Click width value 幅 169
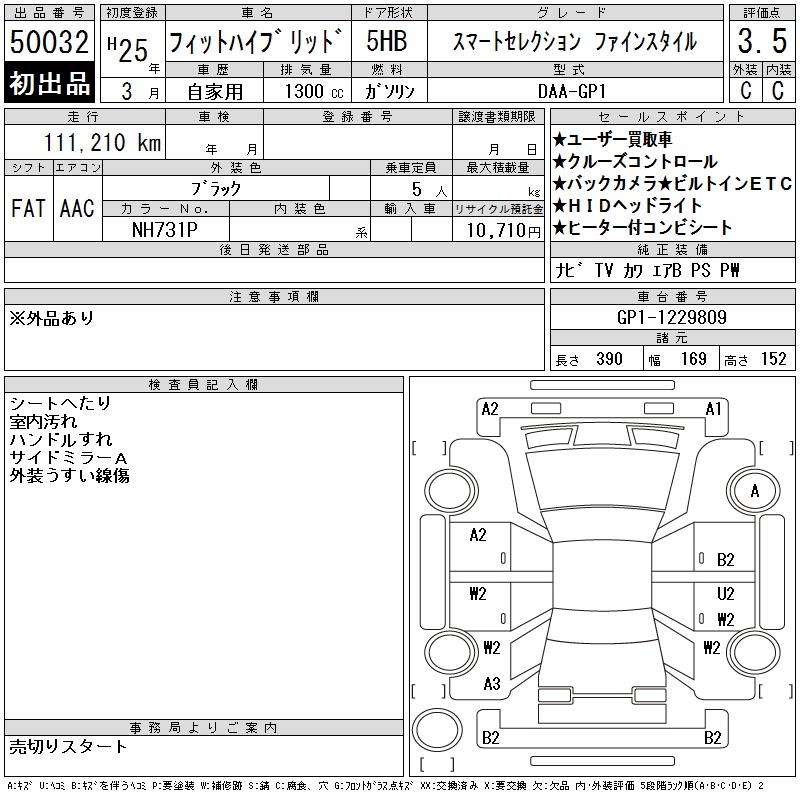Image resolution: width=800 pixels, height=800 pixels. pyautogui.click(x=678, y=359)
